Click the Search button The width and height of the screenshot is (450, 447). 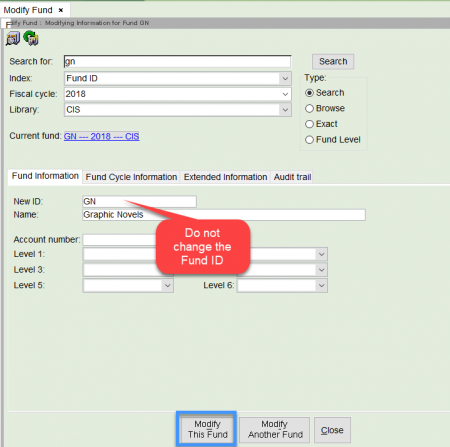coord(333,62)
